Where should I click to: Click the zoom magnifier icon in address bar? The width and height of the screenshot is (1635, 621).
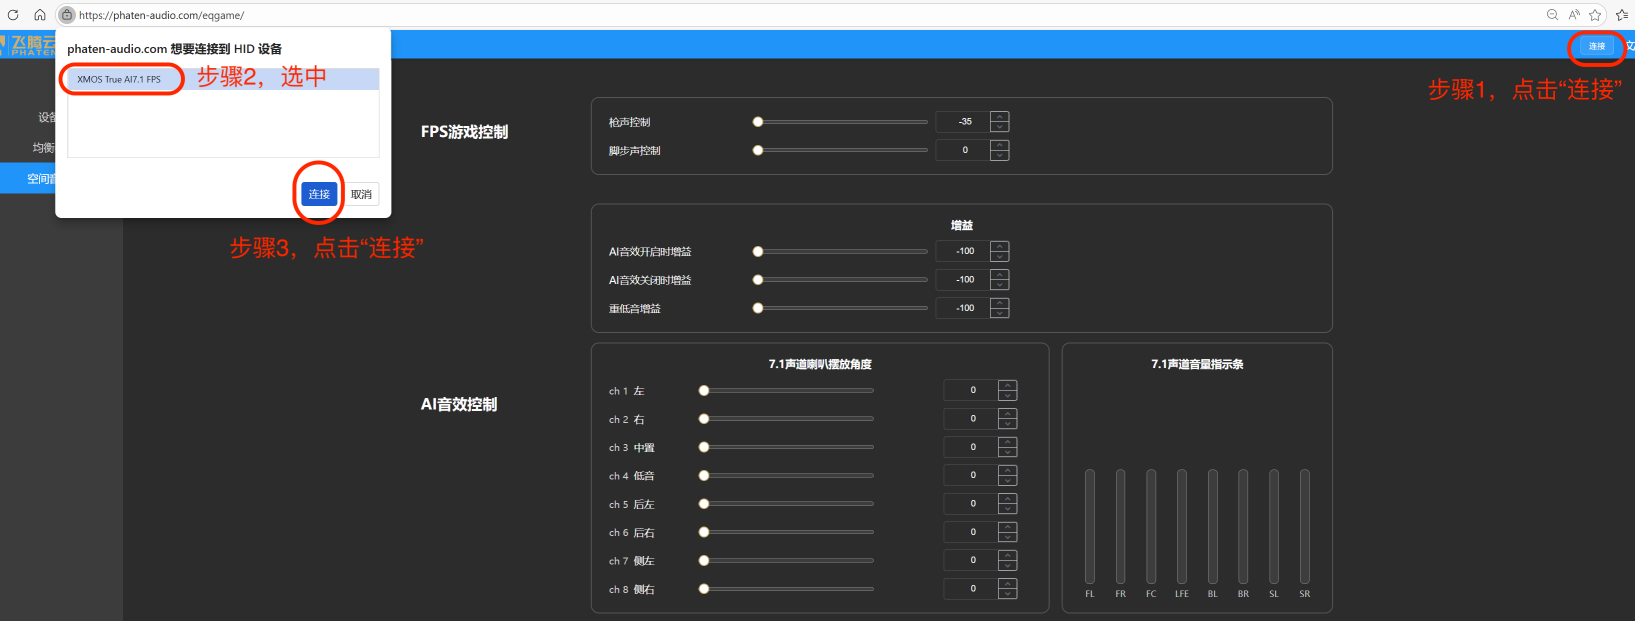[x=1552, y=15]
